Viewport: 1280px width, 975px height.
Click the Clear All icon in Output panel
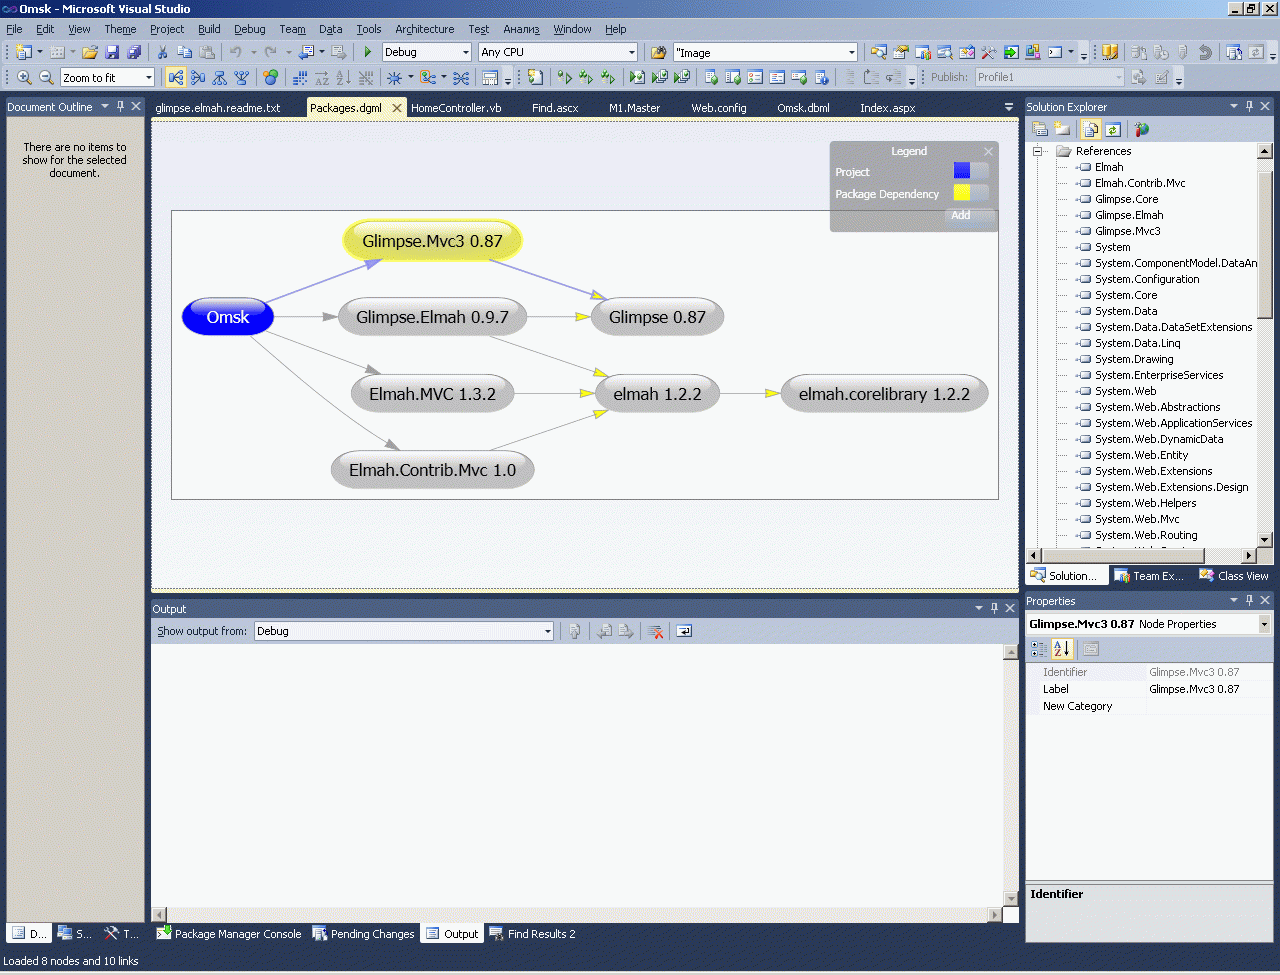coord(656,631)
